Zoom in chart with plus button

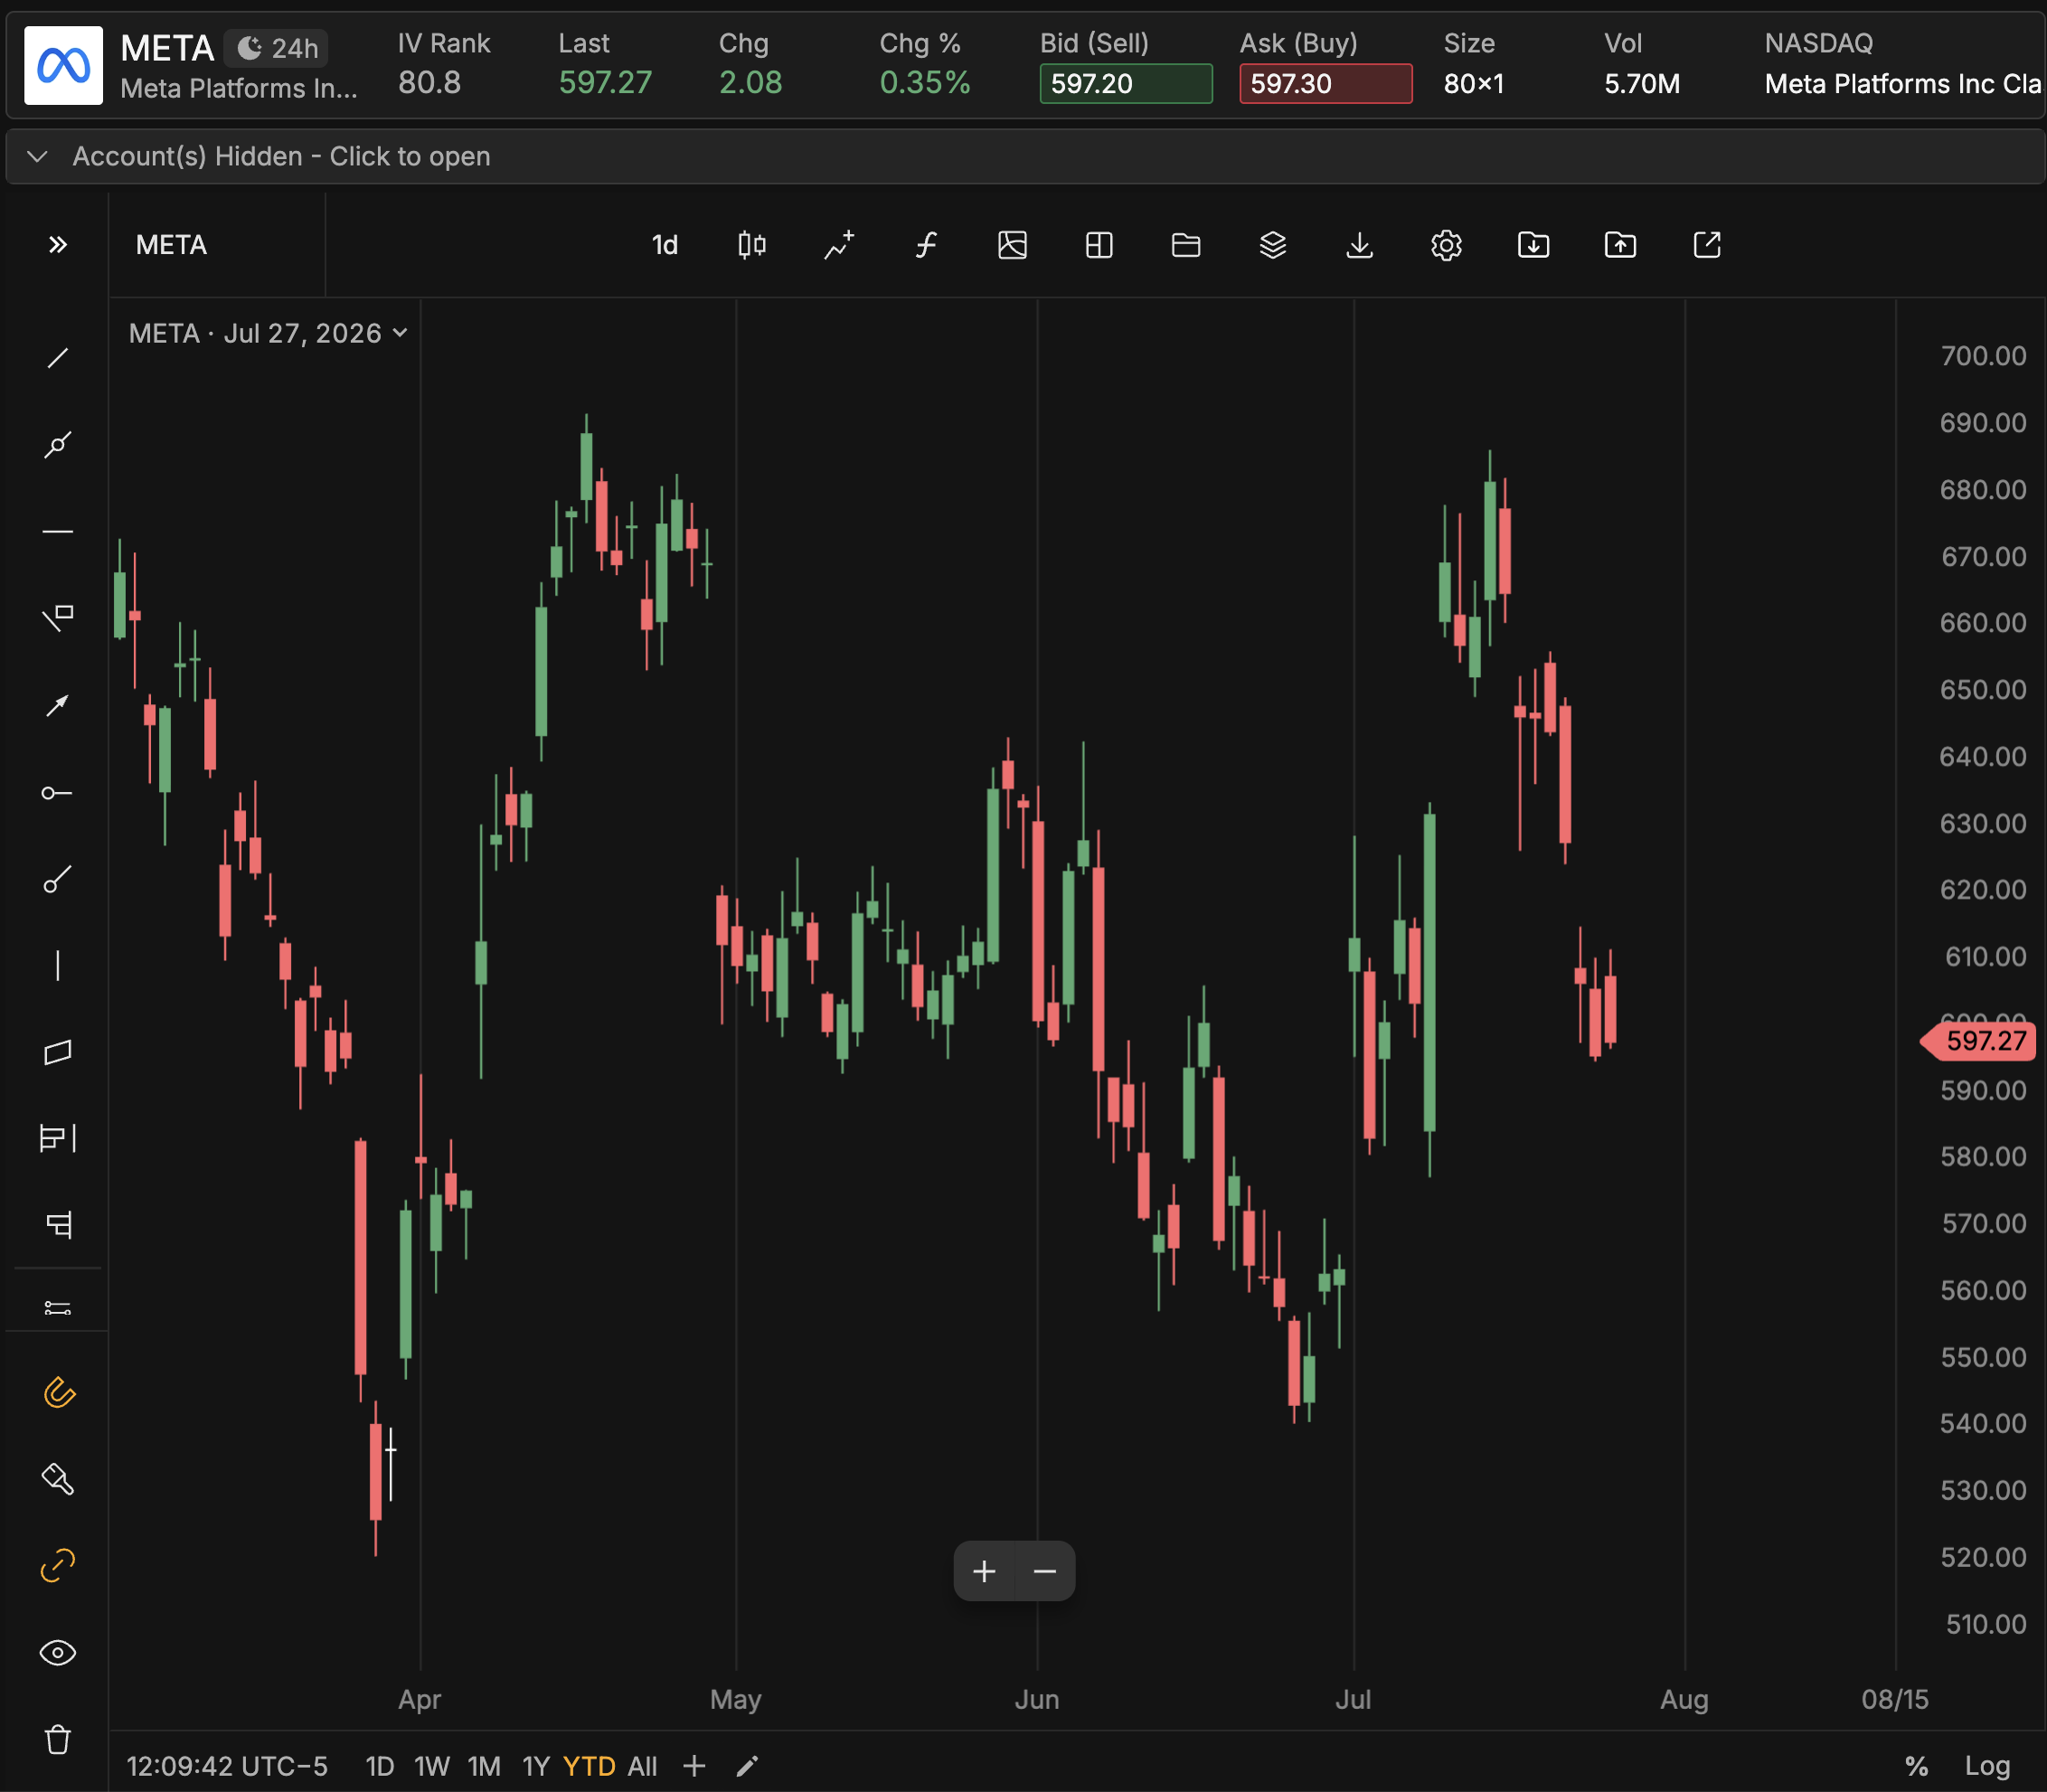tap(984, 1572)
